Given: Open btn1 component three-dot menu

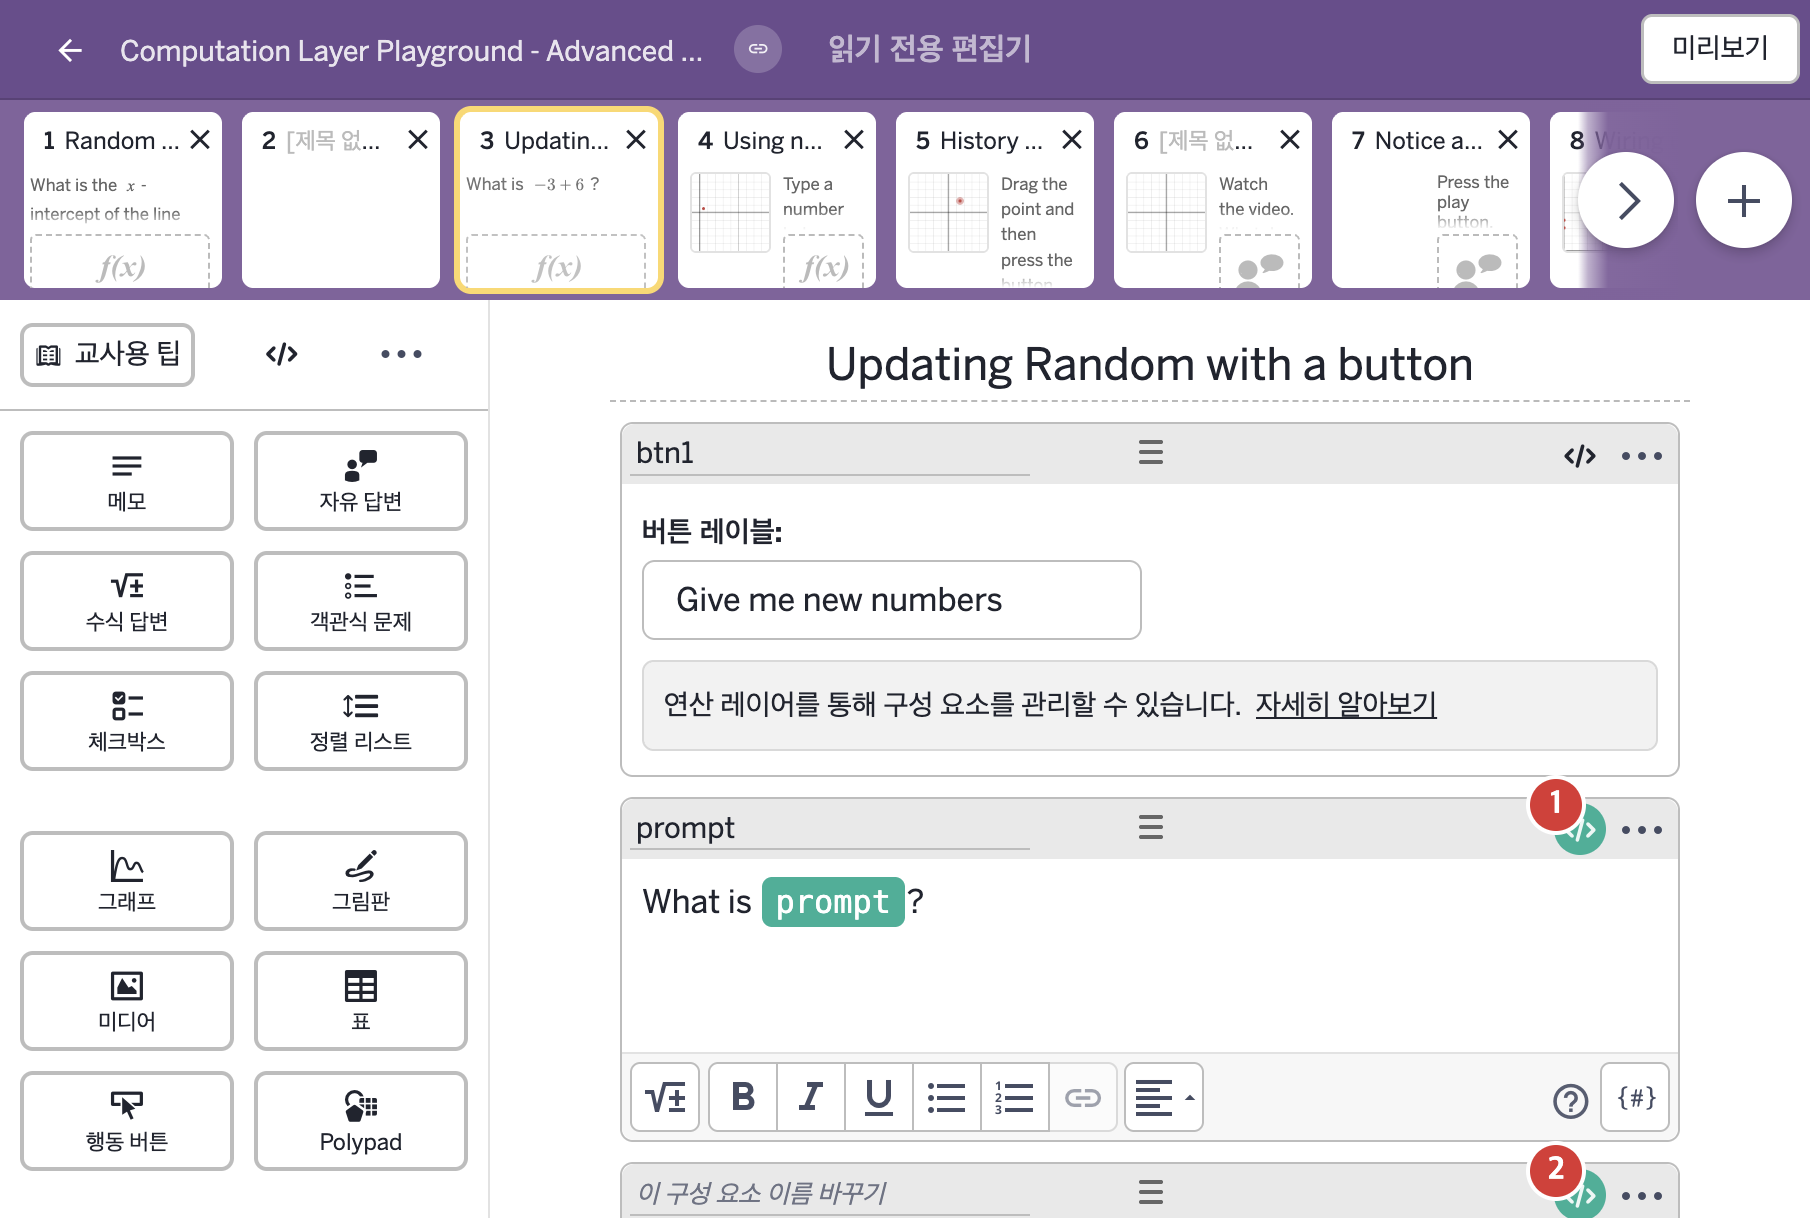Looking at the screenshot, I should (1642, 456).
